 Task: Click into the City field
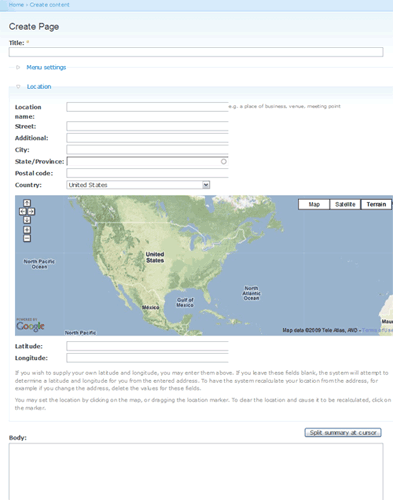pos(147,150)
